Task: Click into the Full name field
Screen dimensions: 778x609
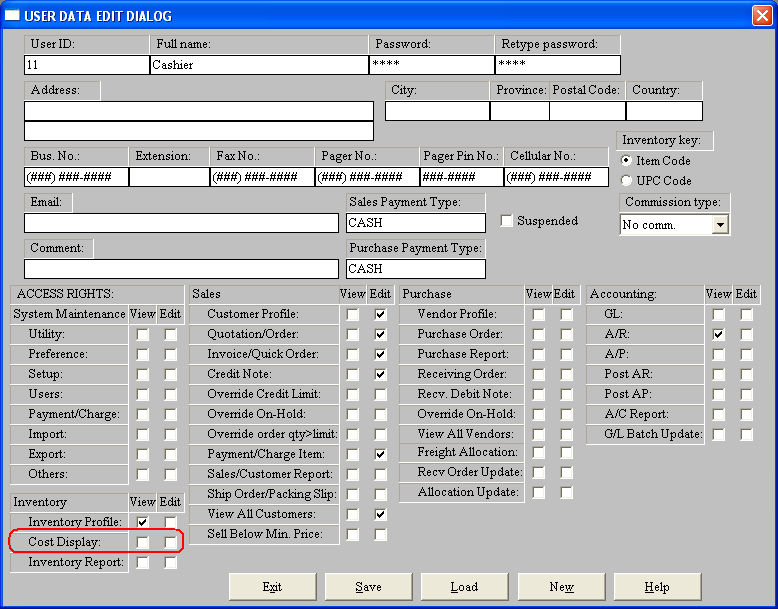Action: pyautogui.click(x=259, y=65)
